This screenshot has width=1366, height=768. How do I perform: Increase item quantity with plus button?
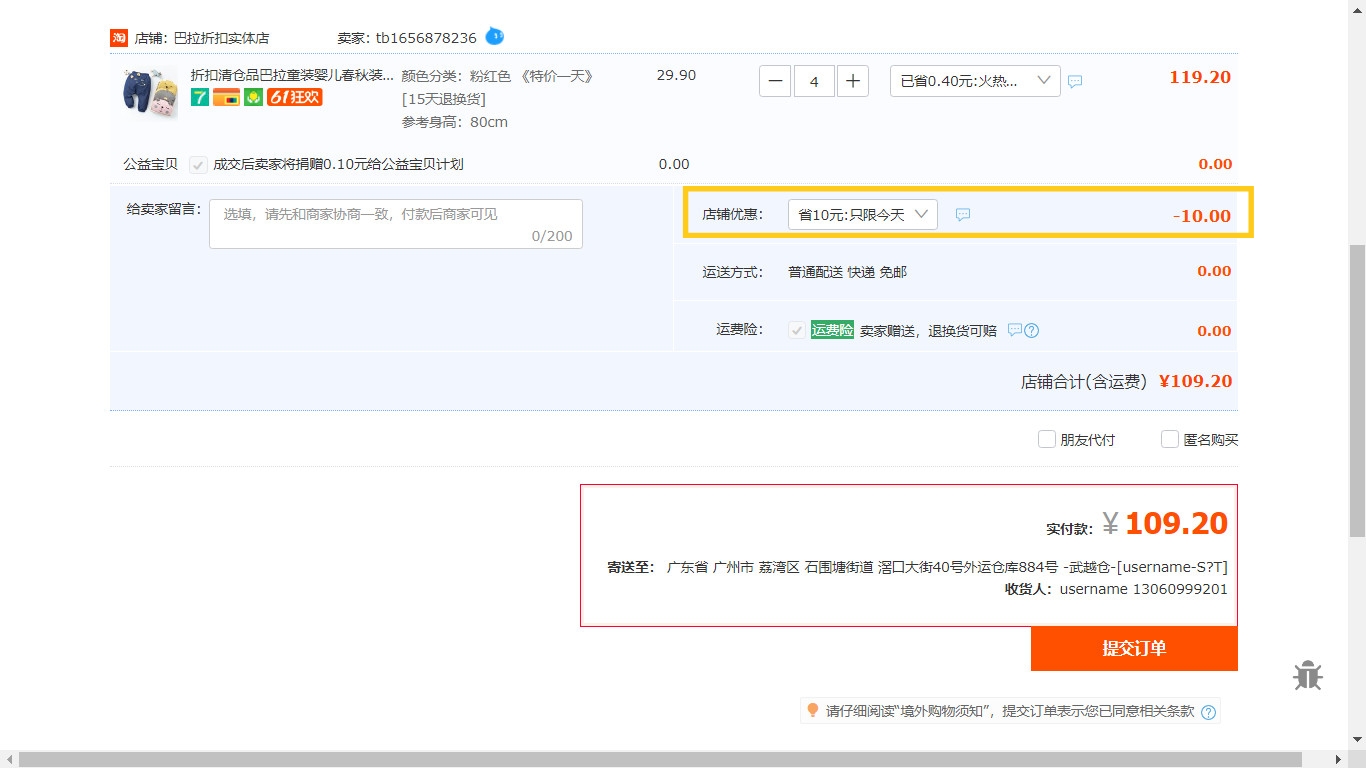click(852, 81)
